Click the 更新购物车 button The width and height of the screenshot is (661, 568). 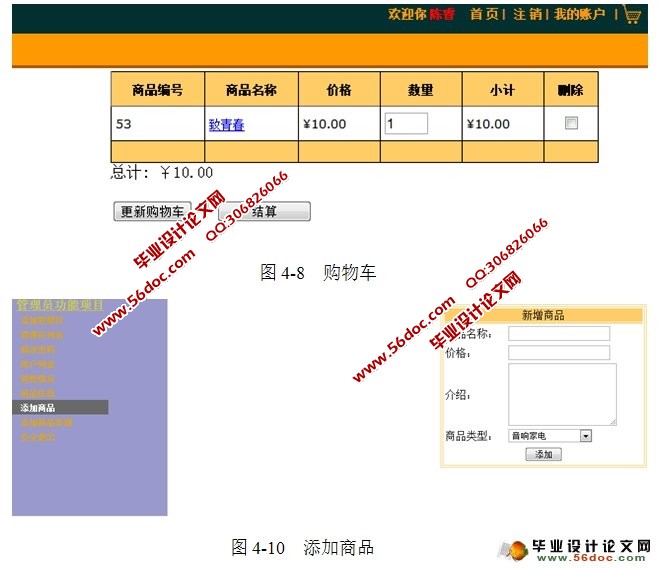152,211
